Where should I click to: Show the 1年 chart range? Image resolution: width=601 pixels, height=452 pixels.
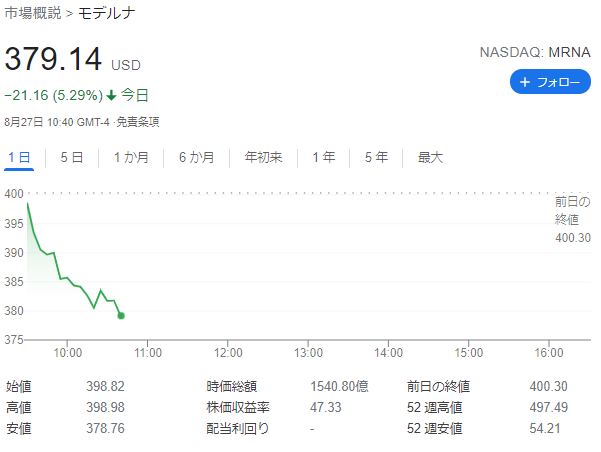[x=323, y=158]
